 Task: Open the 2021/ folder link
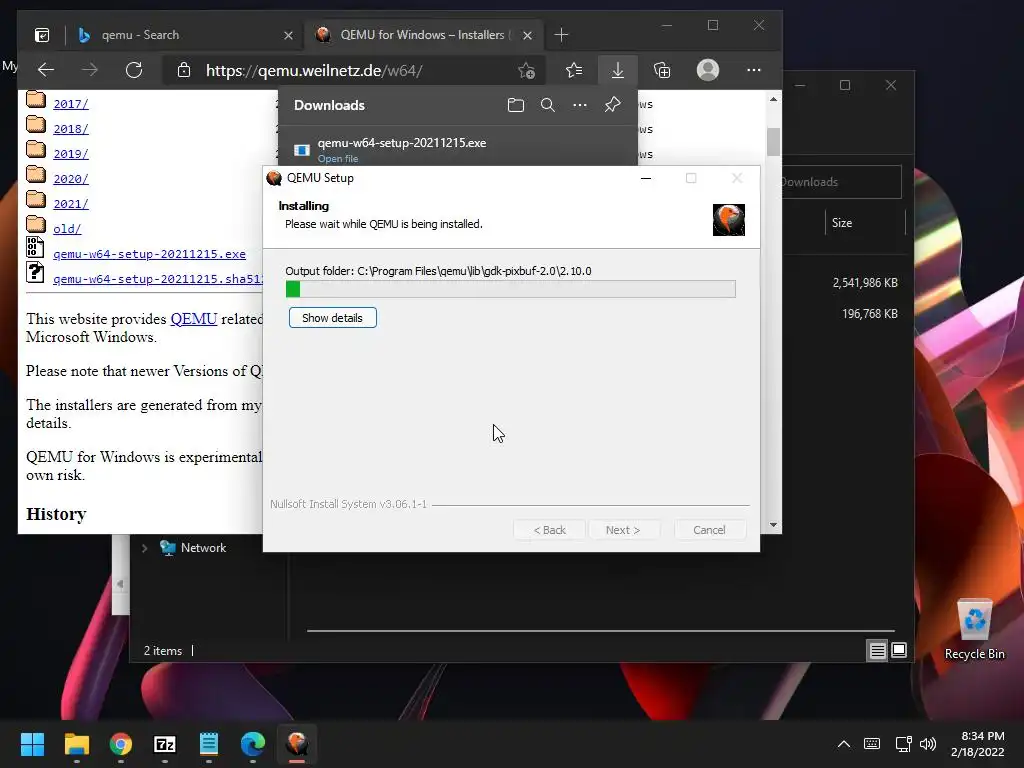tap(71, 204)
